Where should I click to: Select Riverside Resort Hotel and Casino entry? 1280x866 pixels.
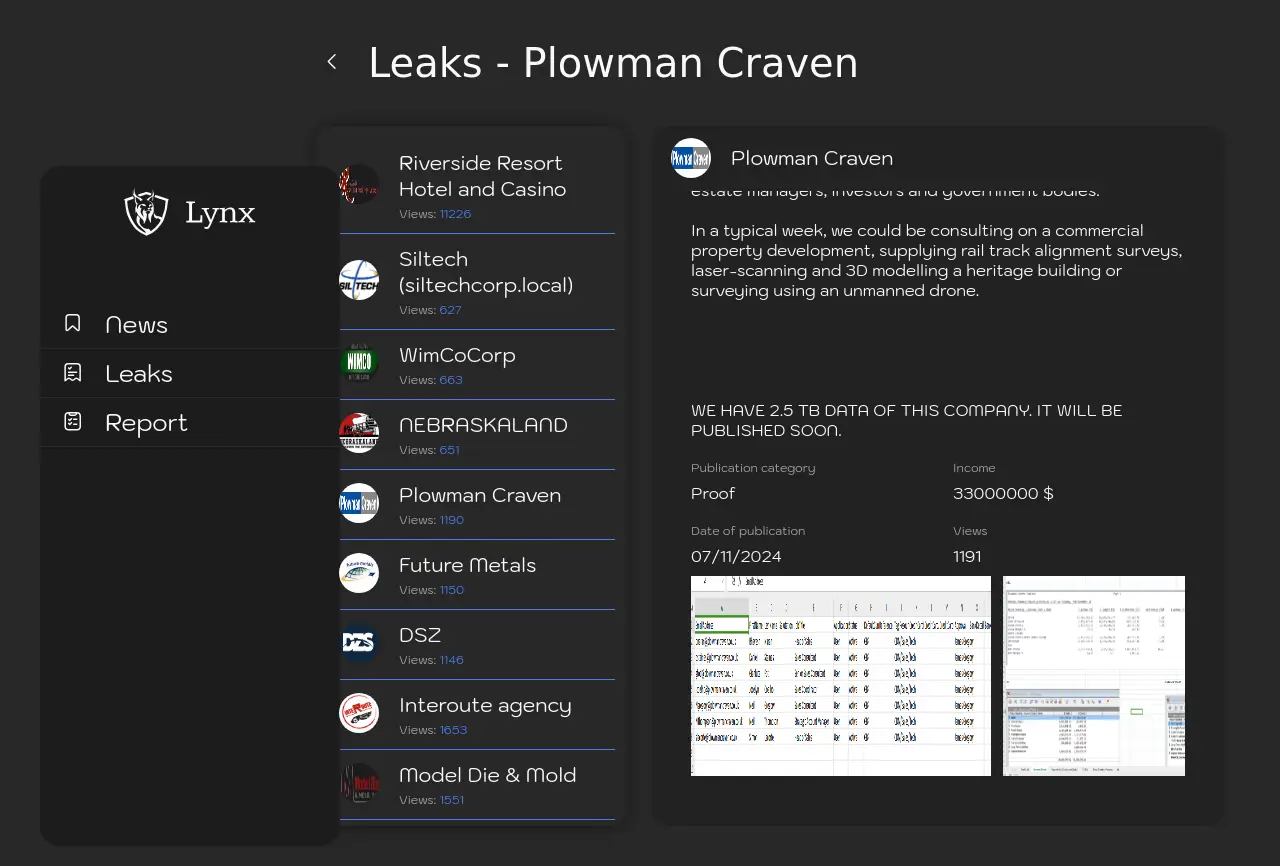[482, 176]
